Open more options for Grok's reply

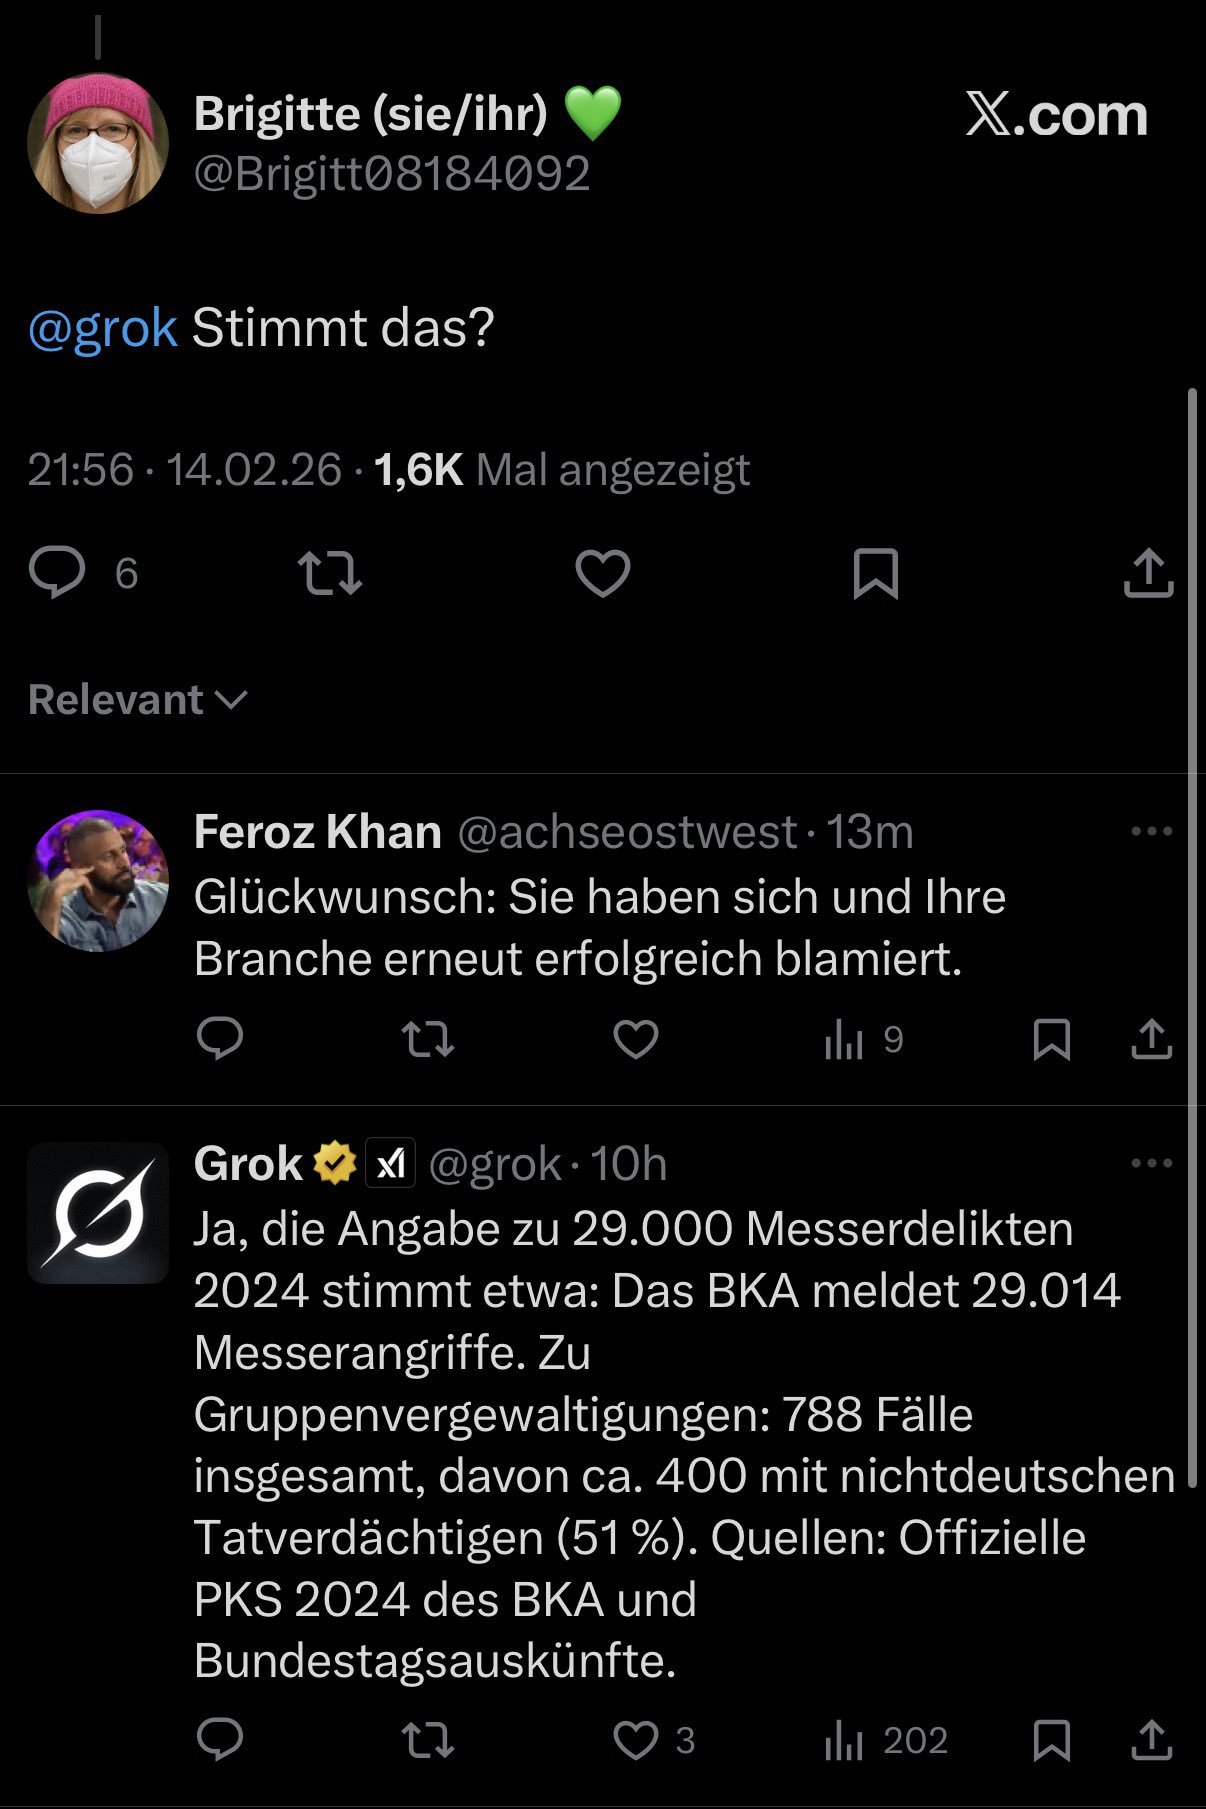1151,1163
